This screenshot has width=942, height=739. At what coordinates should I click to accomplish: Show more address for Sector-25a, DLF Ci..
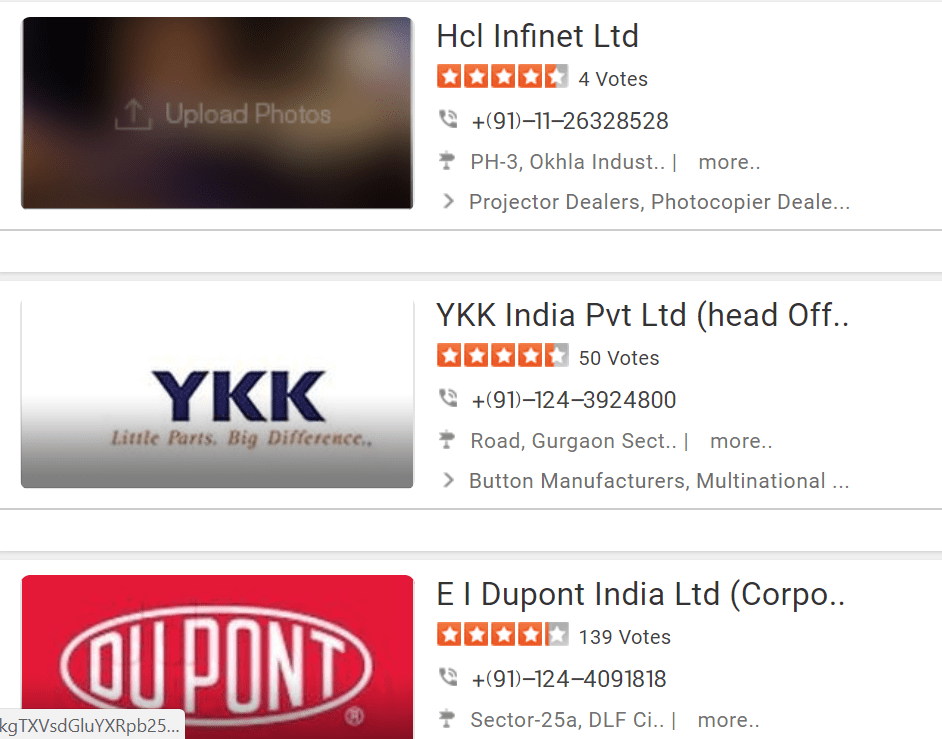point(728,720)
